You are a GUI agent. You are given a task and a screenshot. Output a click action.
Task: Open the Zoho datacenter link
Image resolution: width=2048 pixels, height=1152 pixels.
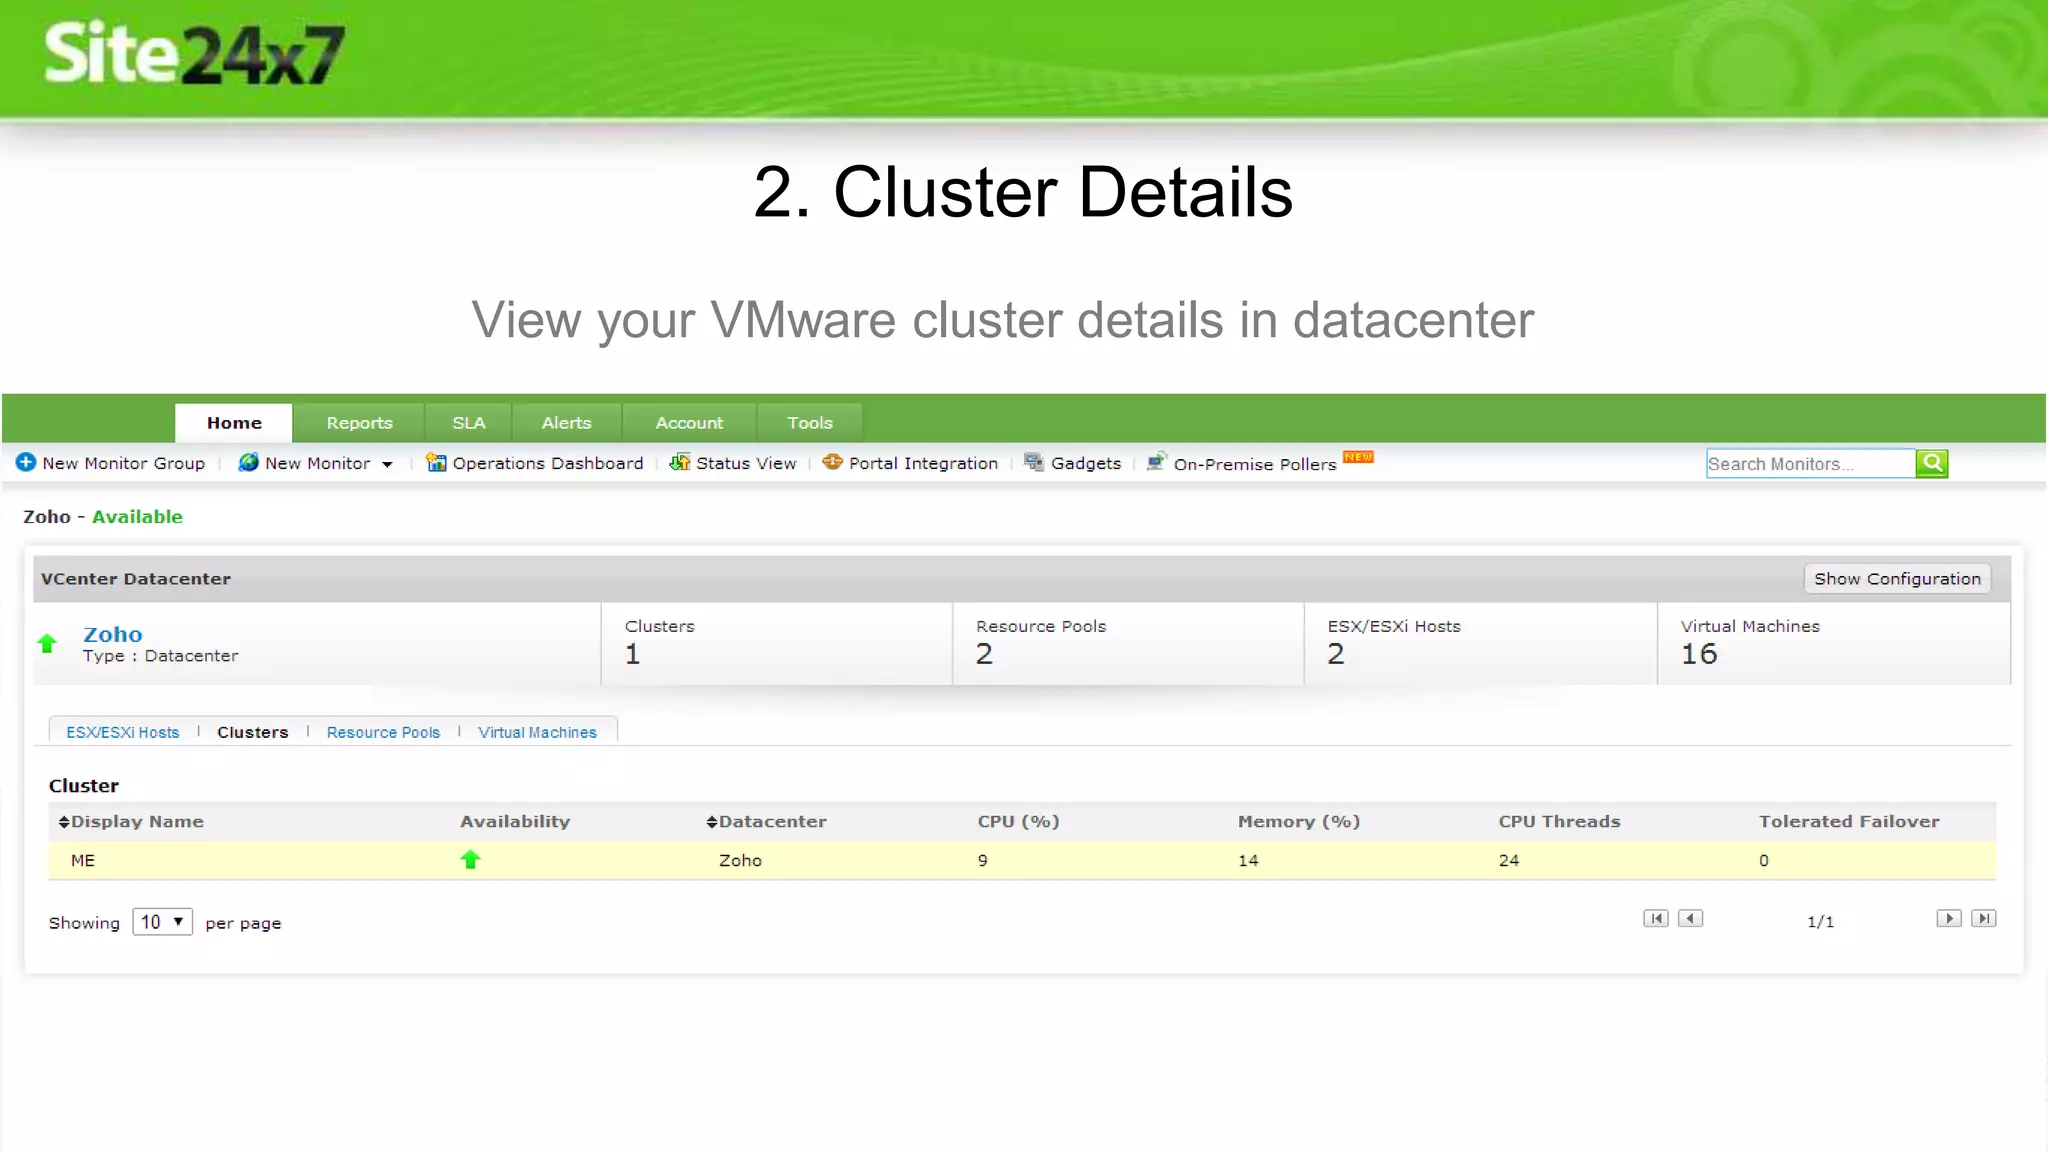tap(112, 634)
